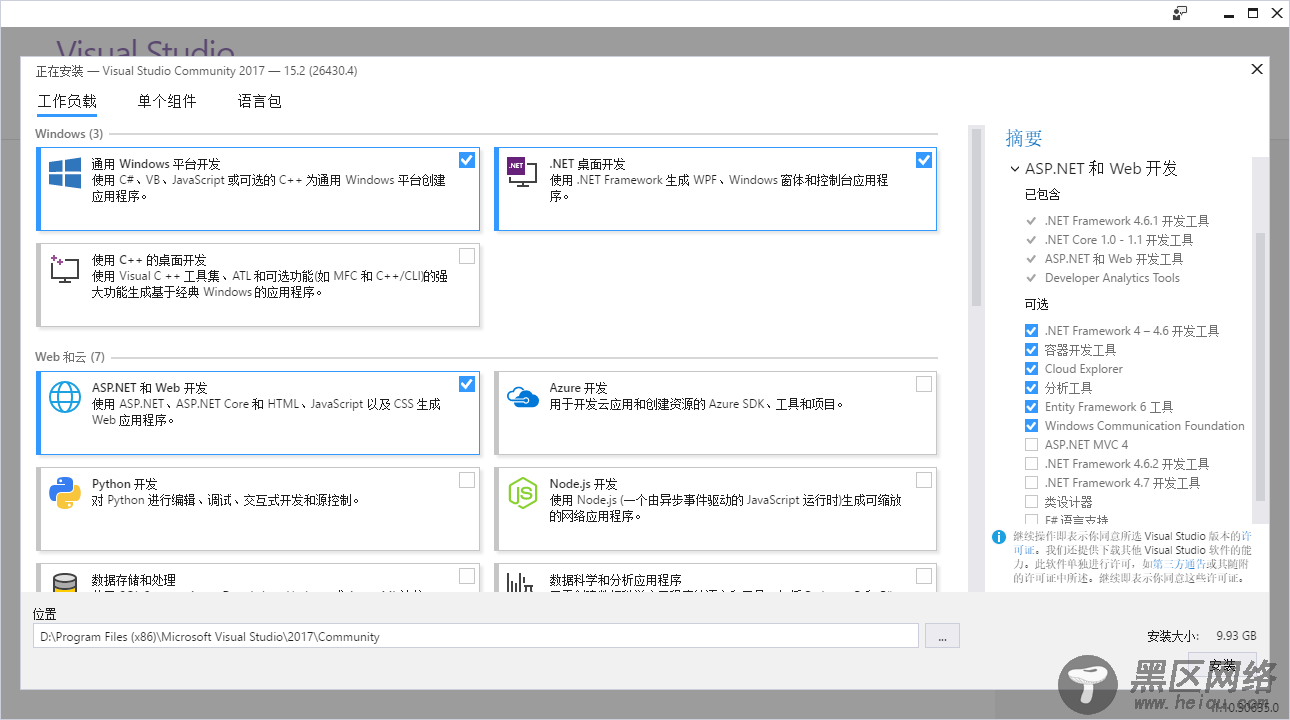The image size is (1290, 720).
Task: Click the workloads list vertical scrollbar thumb
Action: coord(976,217)
